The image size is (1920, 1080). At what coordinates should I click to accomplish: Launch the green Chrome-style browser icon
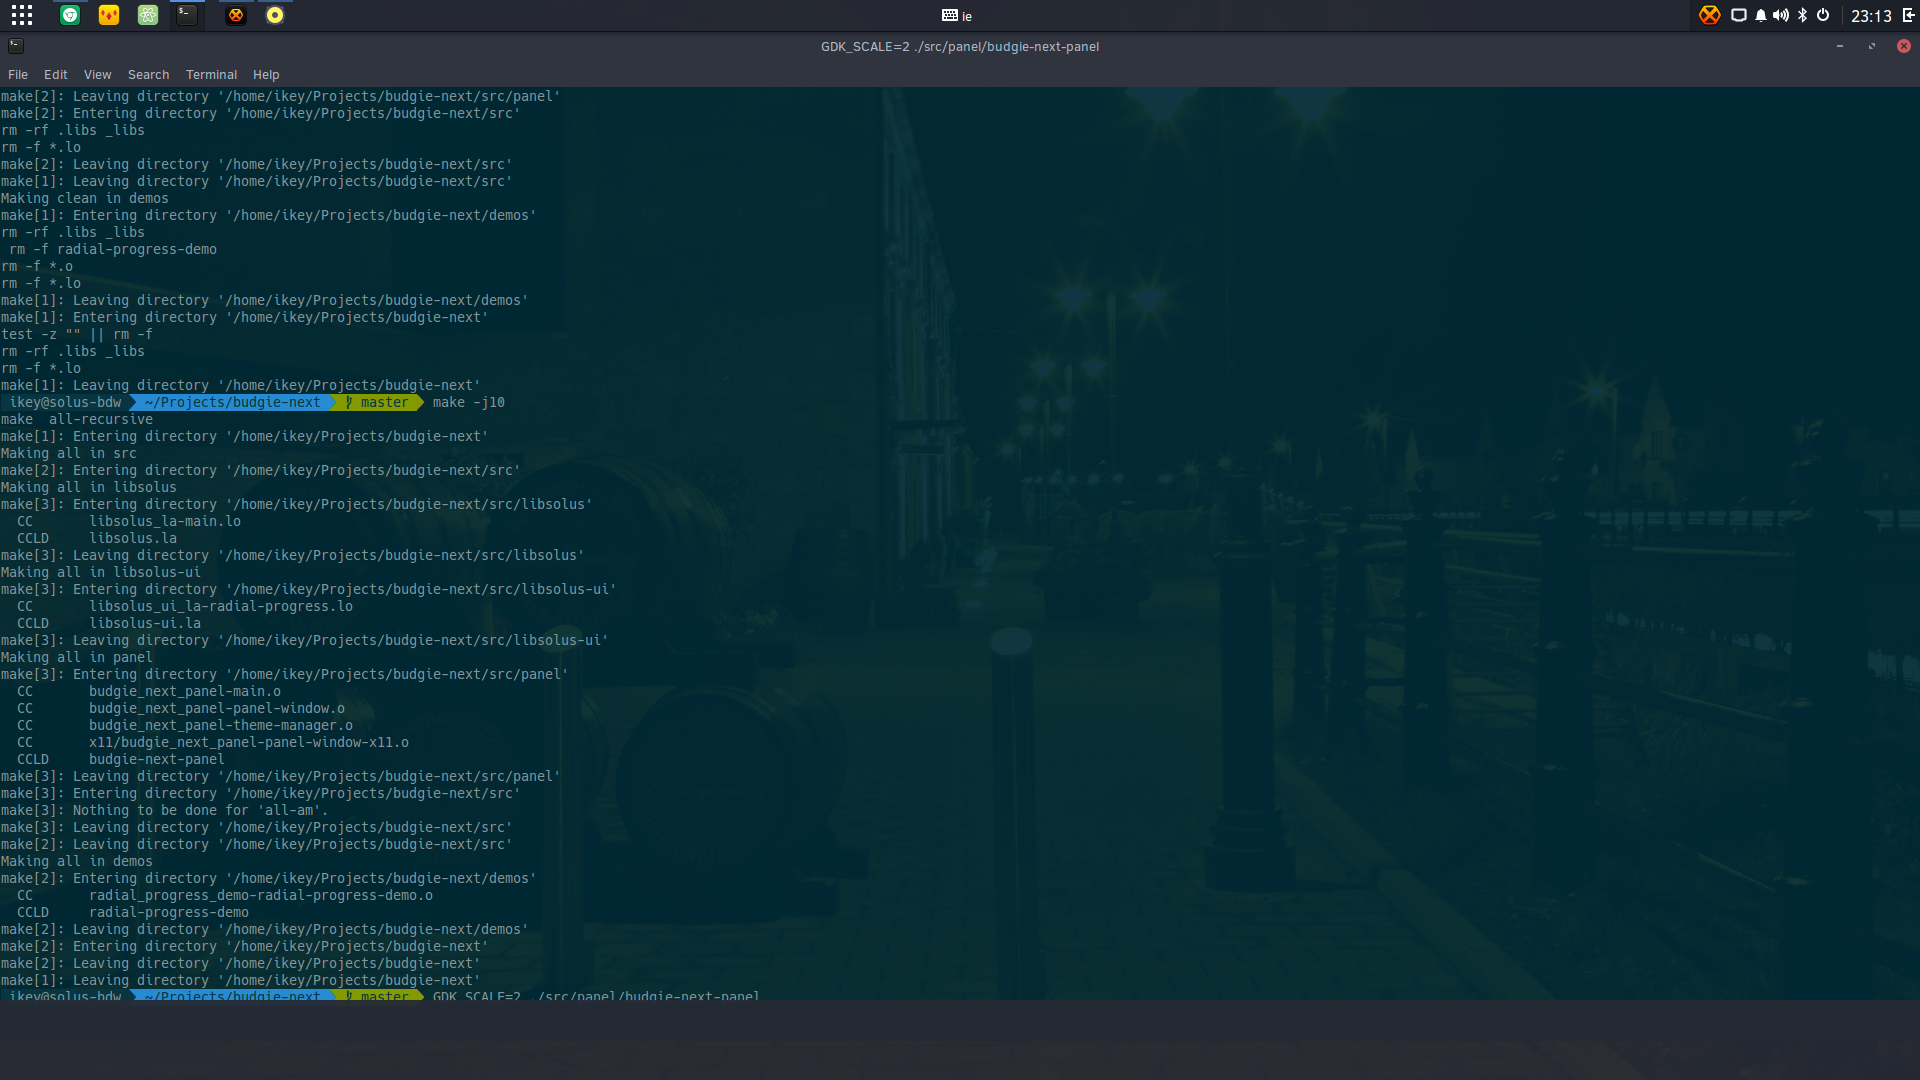pos(70,15)
